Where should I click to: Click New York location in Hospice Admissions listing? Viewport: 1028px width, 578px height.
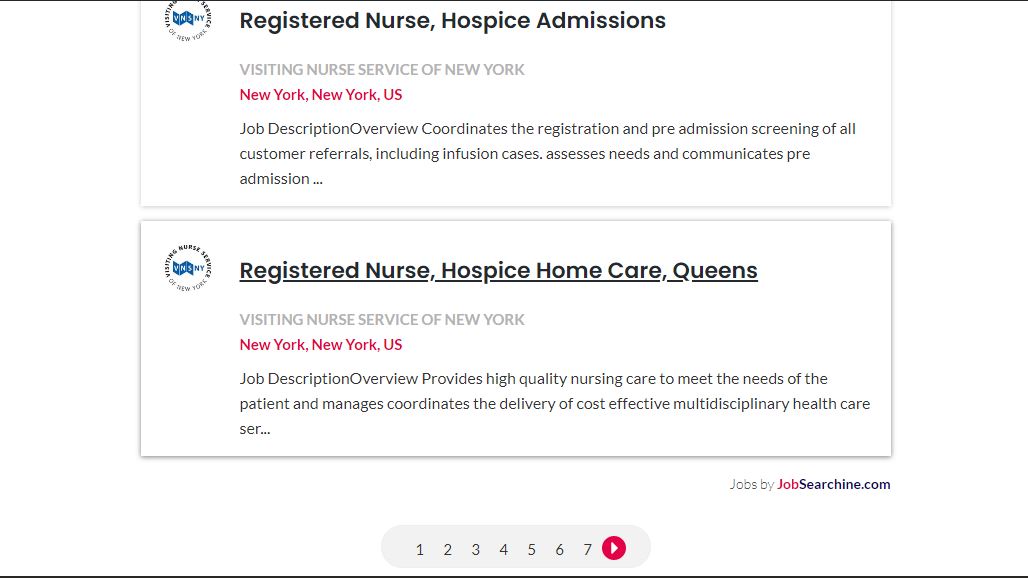(321, 94)
